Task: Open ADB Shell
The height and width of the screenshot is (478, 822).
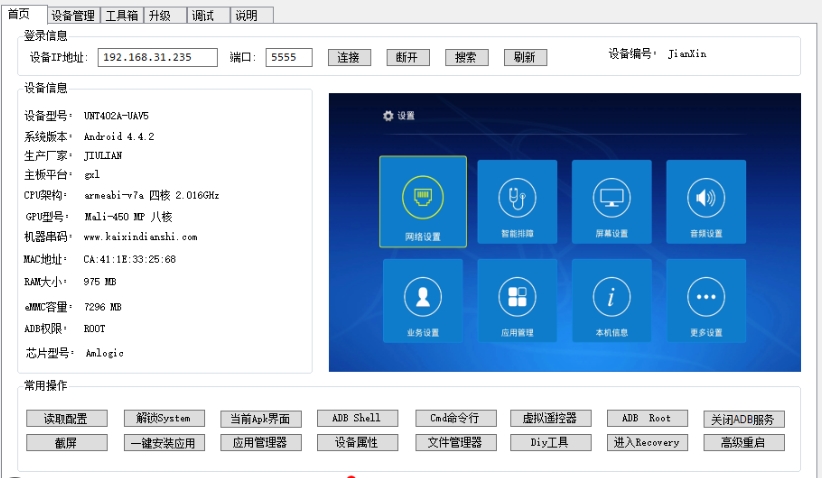Action: click(x=357, y=418)
